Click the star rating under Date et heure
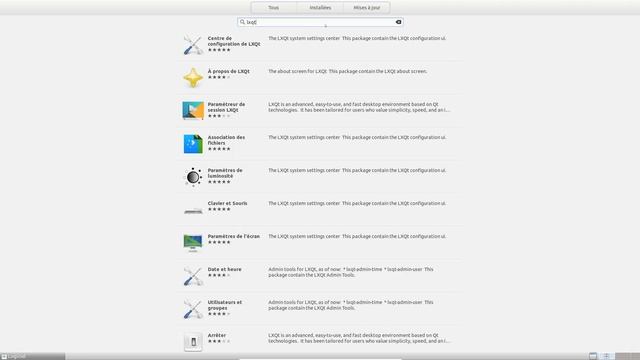 pos(219,275)
